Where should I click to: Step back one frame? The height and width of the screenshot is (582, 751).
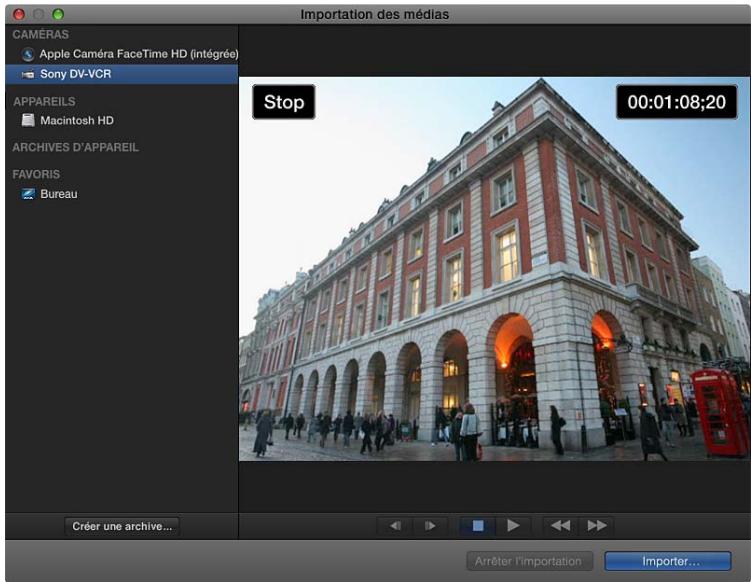point(395,526)
